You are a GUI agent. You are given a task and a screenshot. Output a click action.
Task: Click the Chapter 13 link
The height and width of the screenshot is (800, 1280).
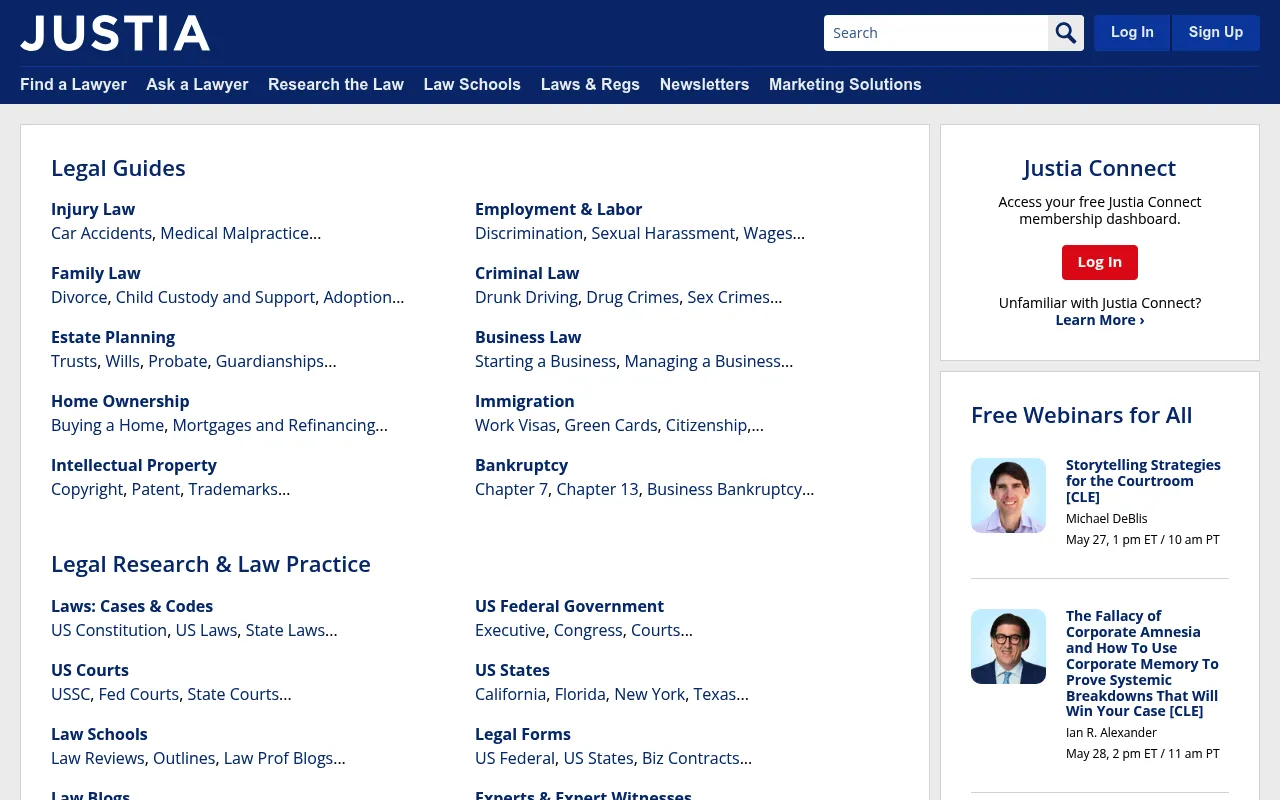coord(597,489)
